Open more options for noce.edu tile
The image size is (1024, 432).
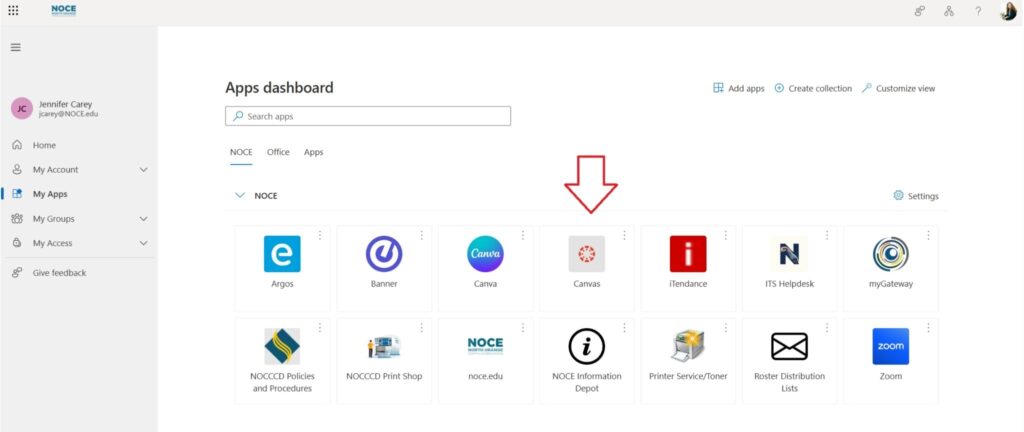(x=522, y=328)
